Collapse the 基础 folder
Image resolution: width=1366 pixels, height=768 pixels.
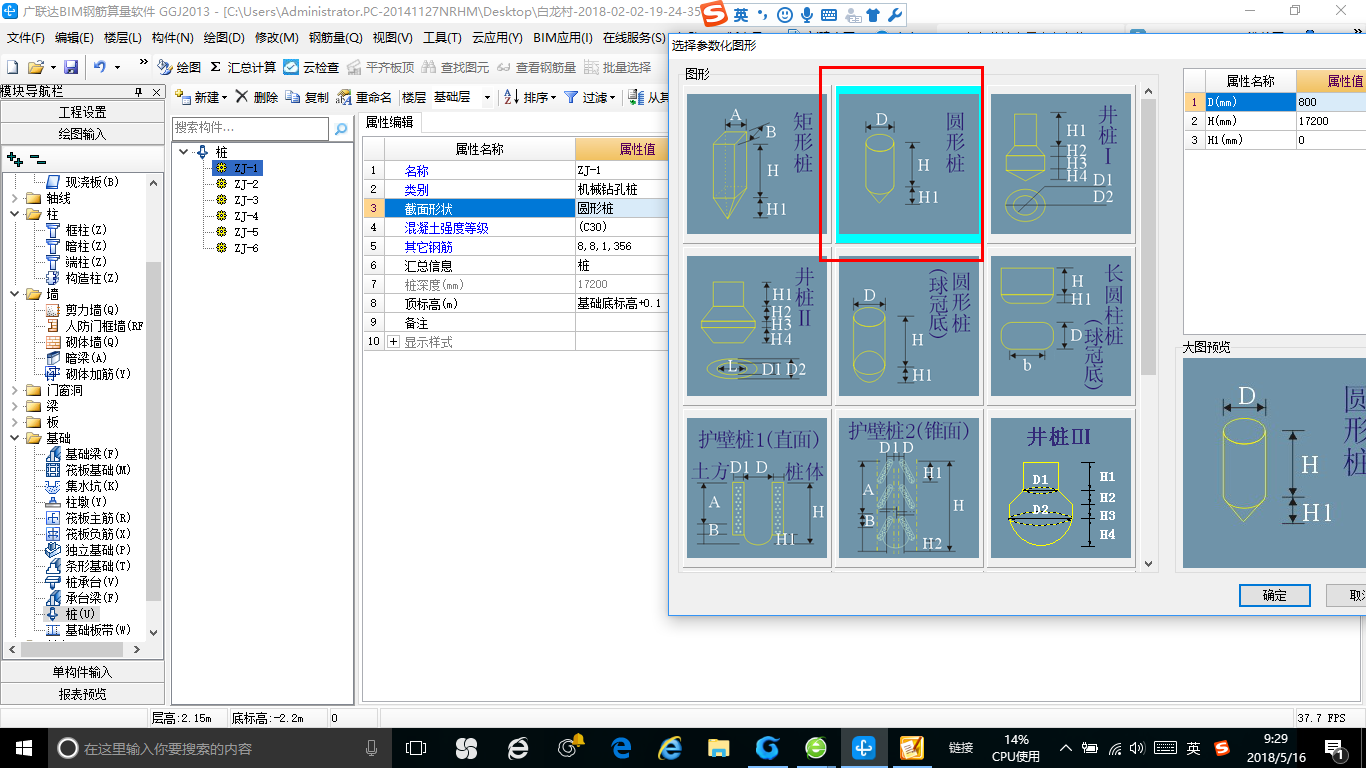tap(14, 438)
